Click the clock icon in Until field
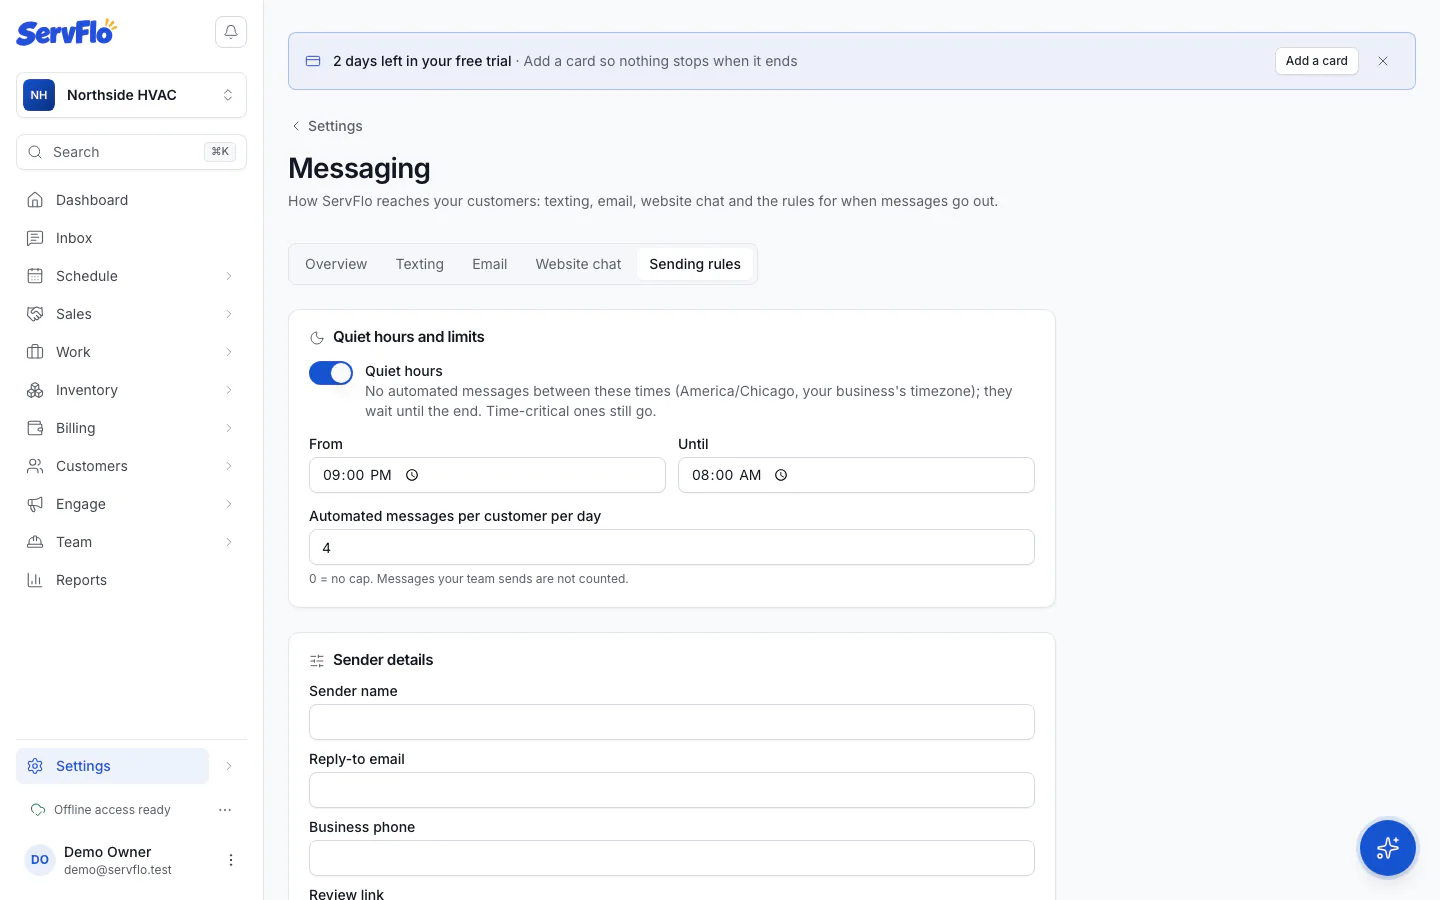The height and width of the screenshot is (900, 1440). point(781,475)
